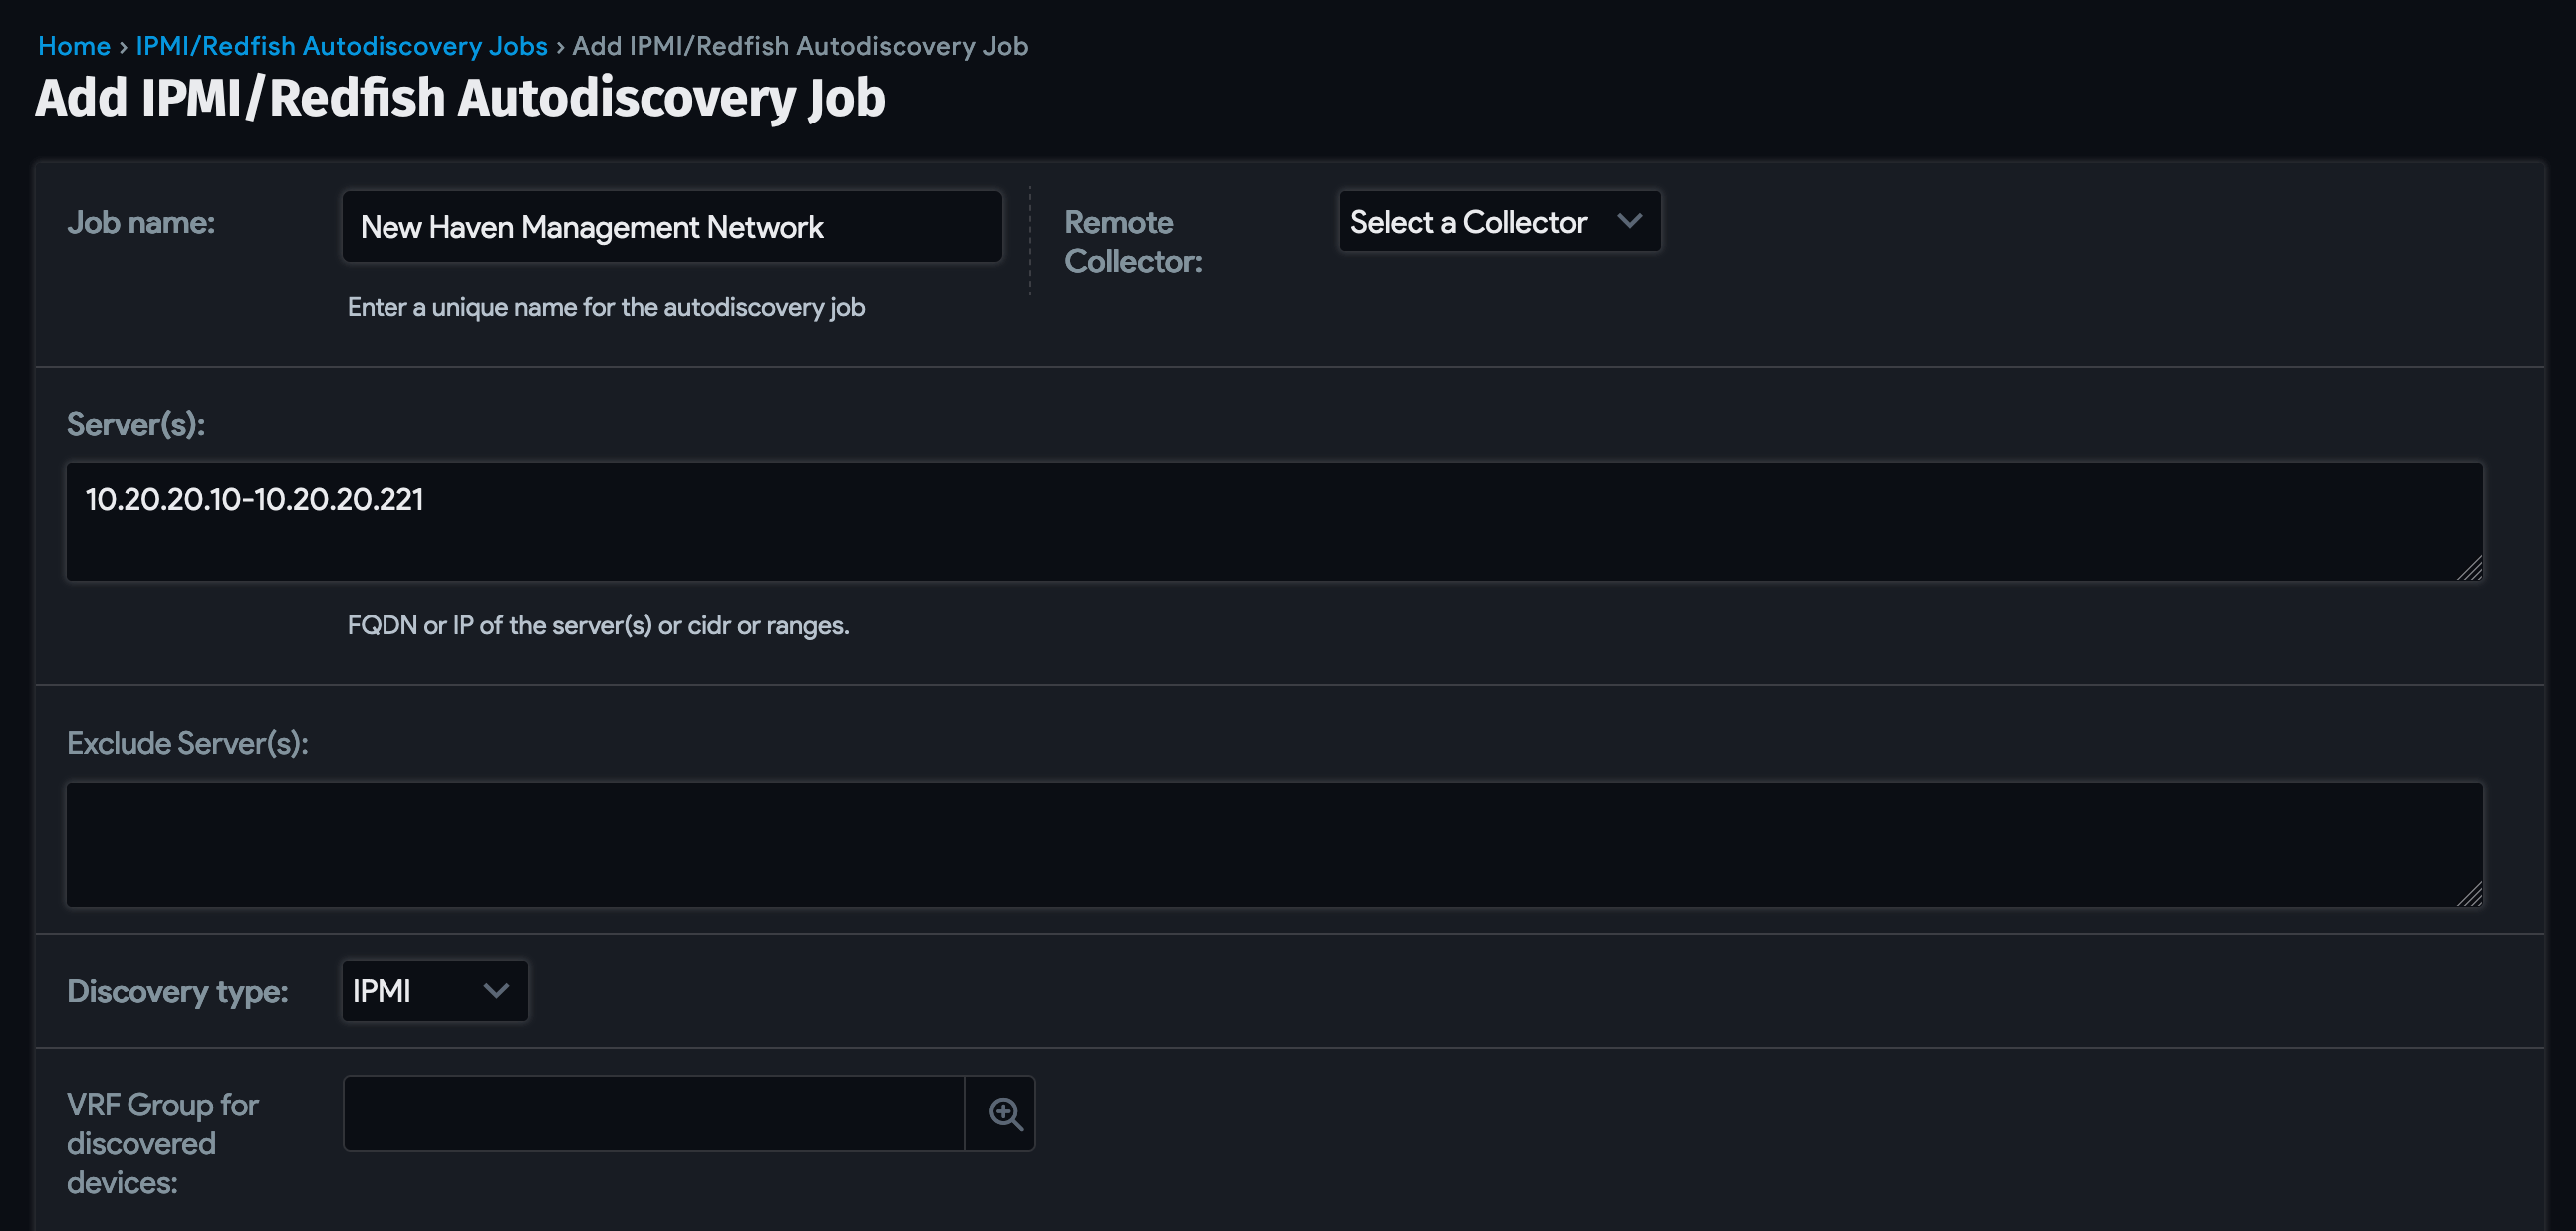Viewport: 2576px width, 1231px height.
Task: Open the Remote Collector dropdown
Action: tap(1497, 221)
